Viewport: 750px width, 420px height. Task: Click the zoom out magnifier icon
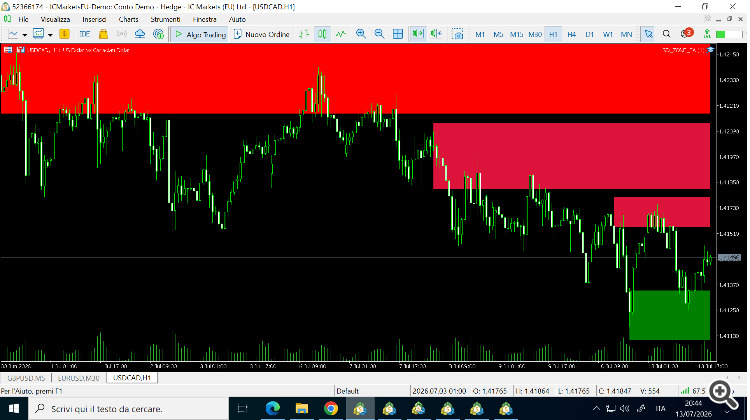[379, 34]
